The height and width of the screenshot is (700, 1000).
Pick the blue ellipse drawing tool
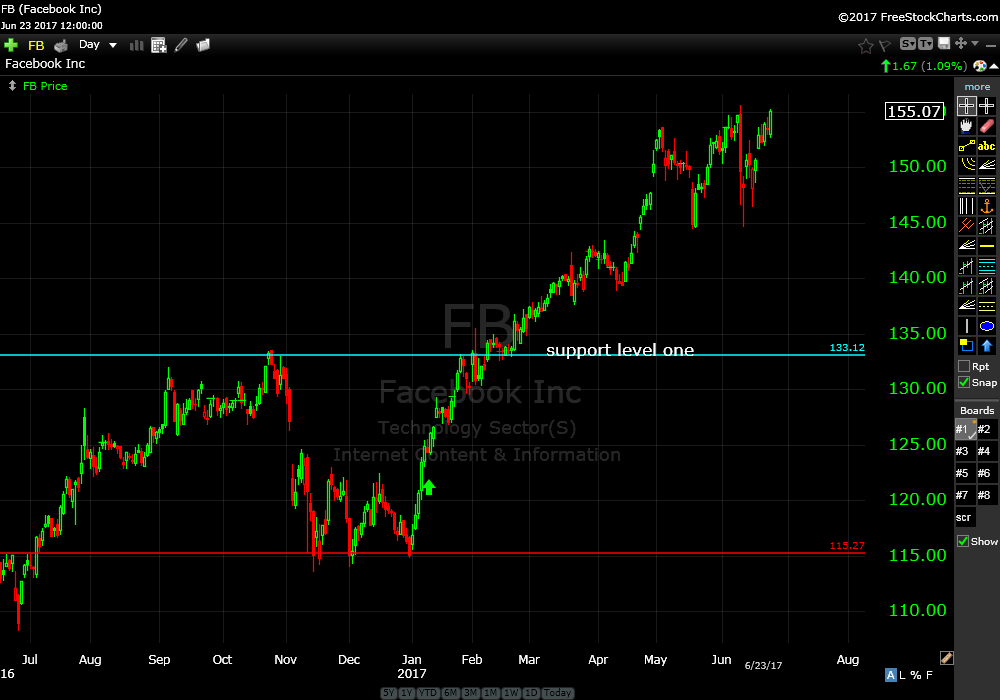(x=987, y=326)
